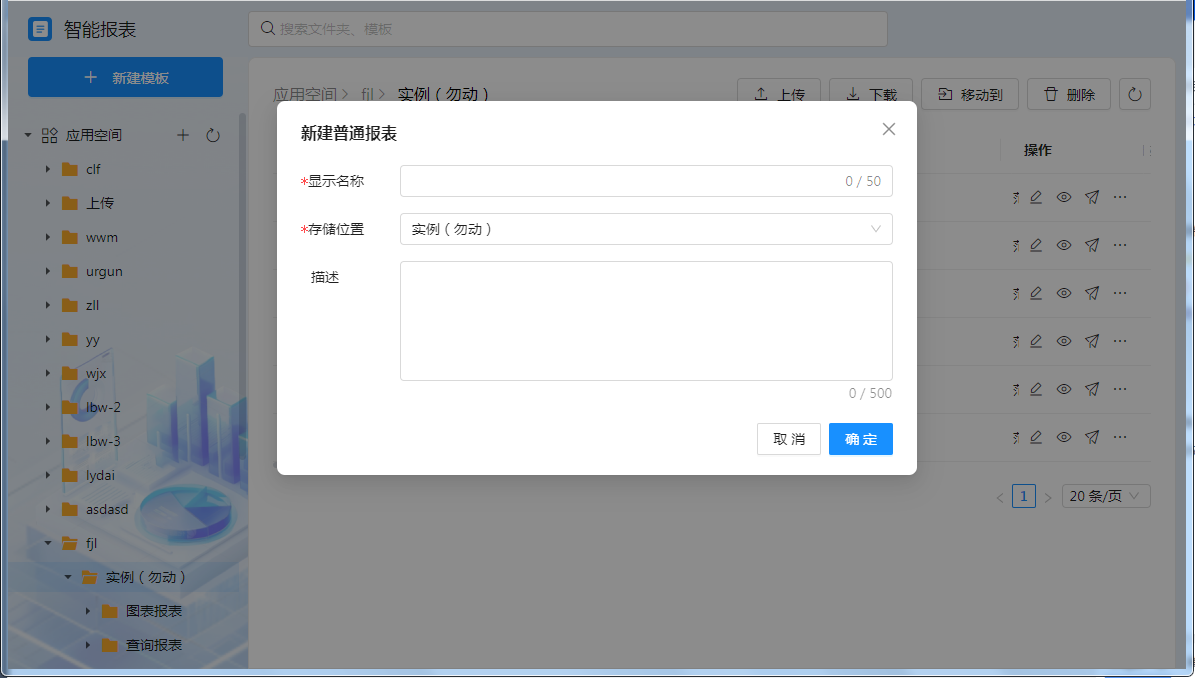Screen dimensions: 1195x678
Task: Close the 新建普通报表 dialog with X
Action: [888, 129]
